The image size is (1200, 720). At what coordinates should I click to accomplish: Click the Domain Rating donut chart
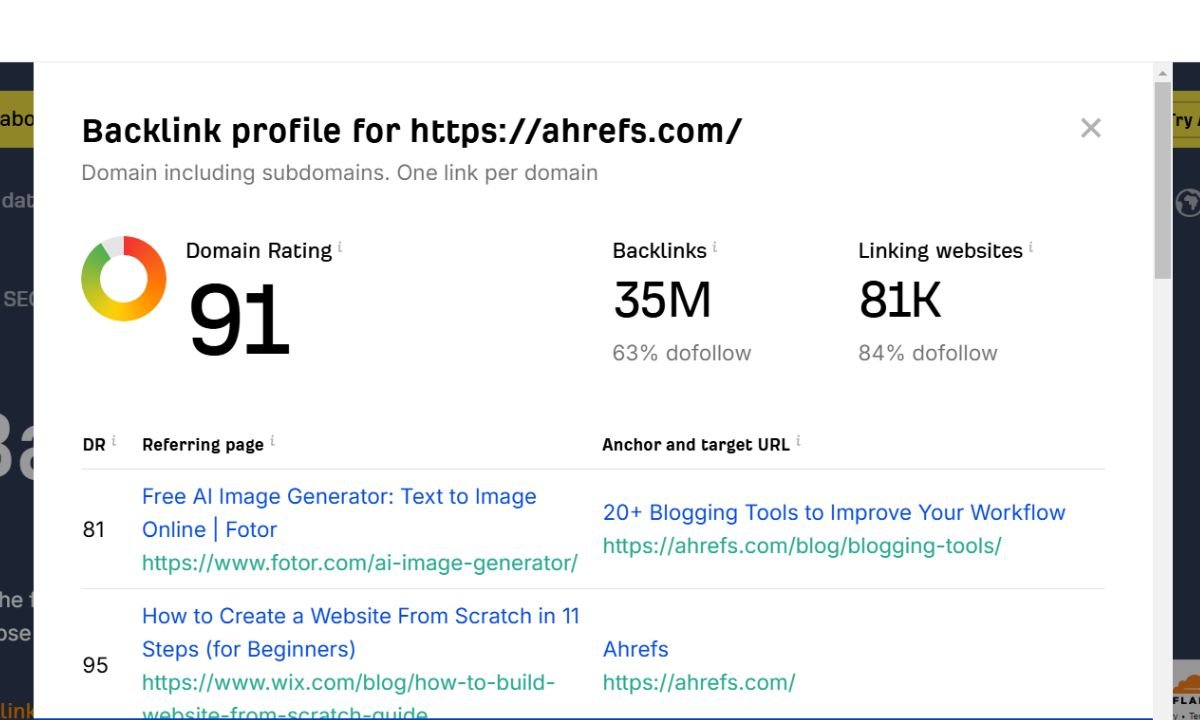pyautogui.click(x=123, y=280)
